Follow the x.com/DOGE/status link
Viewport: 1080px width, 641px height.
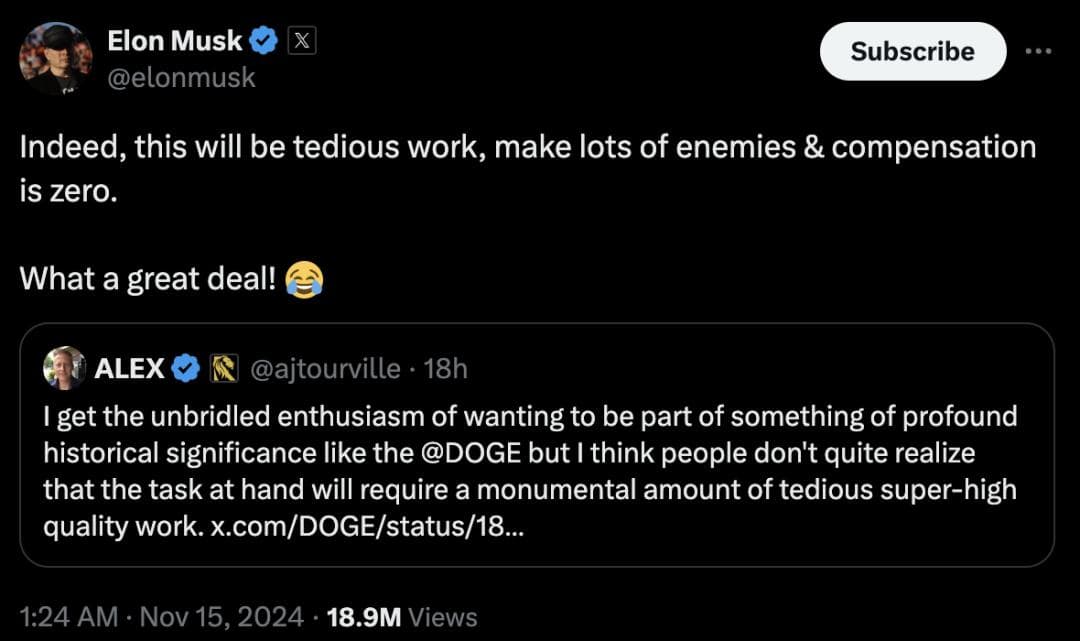click(365, 529)
